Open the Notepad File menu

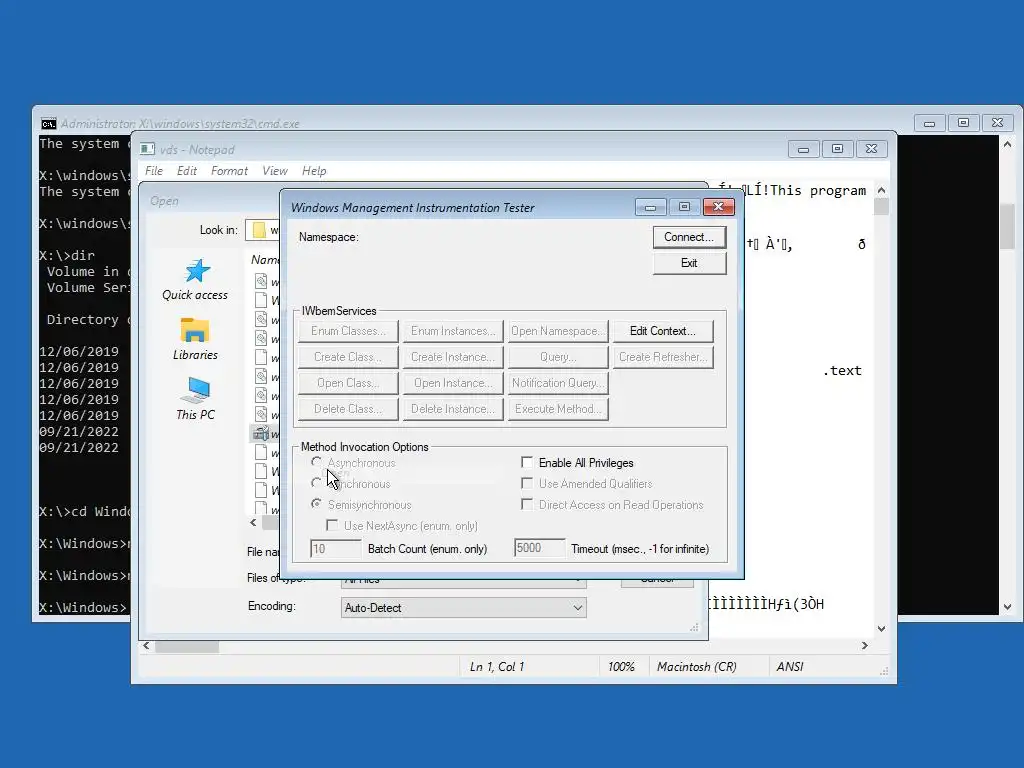pos(154,171)
